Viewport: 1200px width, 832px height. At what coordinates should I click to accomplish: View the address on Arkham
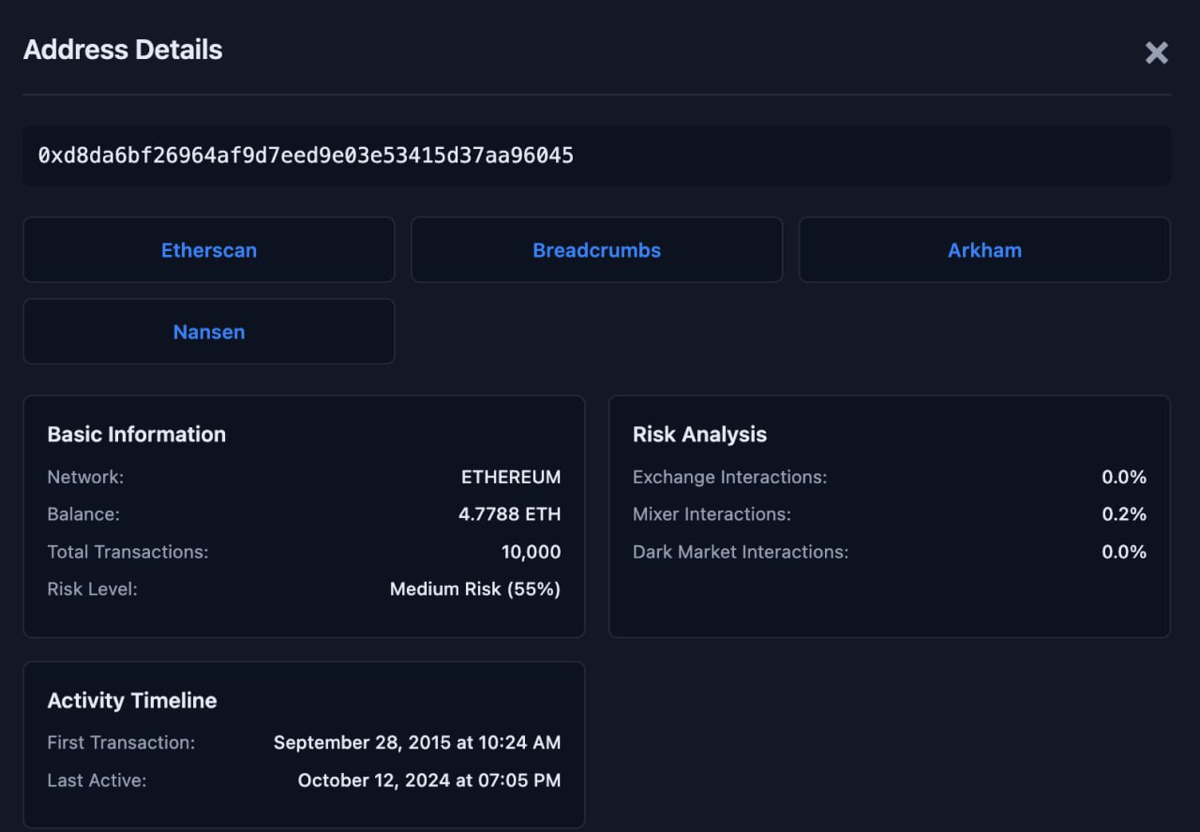coord(984,250)
